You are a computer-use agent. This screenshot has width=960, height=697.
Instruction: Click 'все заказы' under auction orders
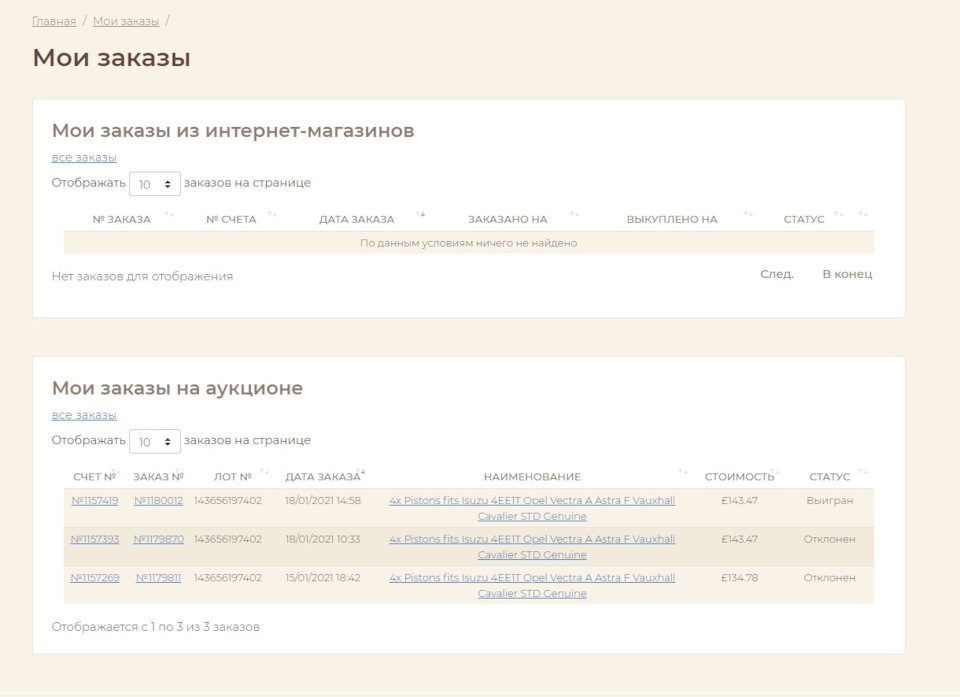tap(84, 415)
